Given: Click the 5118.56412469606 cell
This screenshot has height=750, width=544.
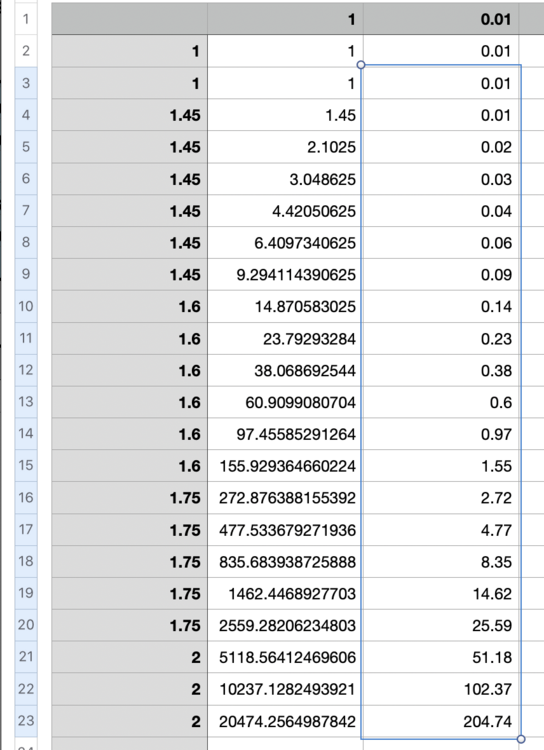Looking at the screenshot, I should point(285,657).
